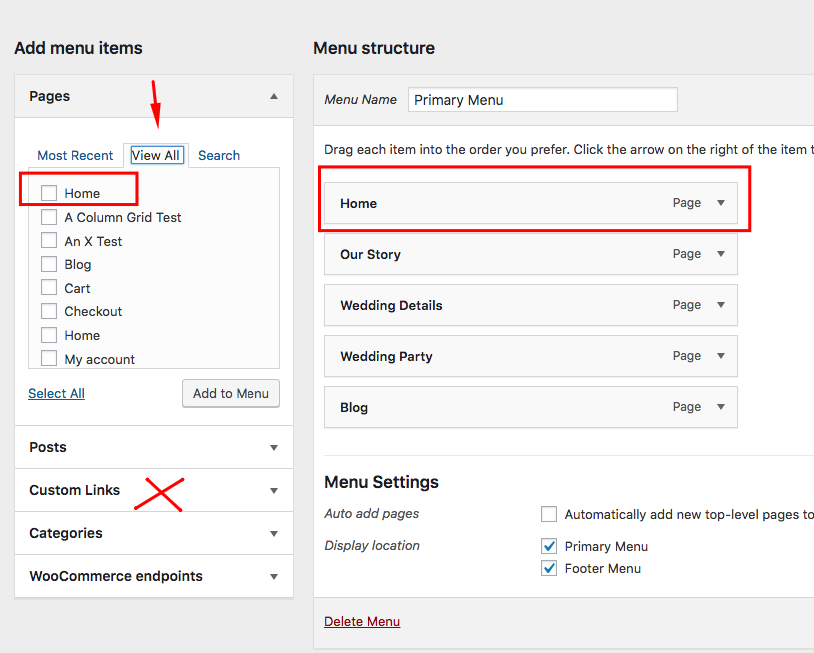This screenshot has width=814, height=653.
Task: Enable automatically add new top-level pages
Action: click(549, 514)
